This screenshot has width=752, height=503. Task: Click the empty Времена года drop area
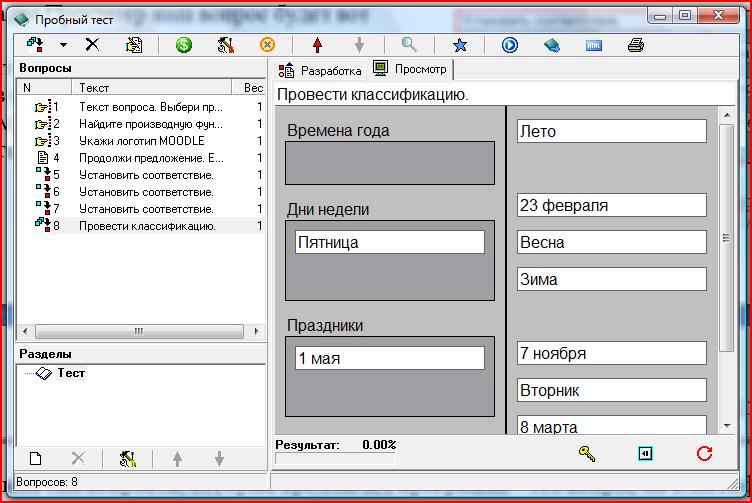click(x=389, y=163)
